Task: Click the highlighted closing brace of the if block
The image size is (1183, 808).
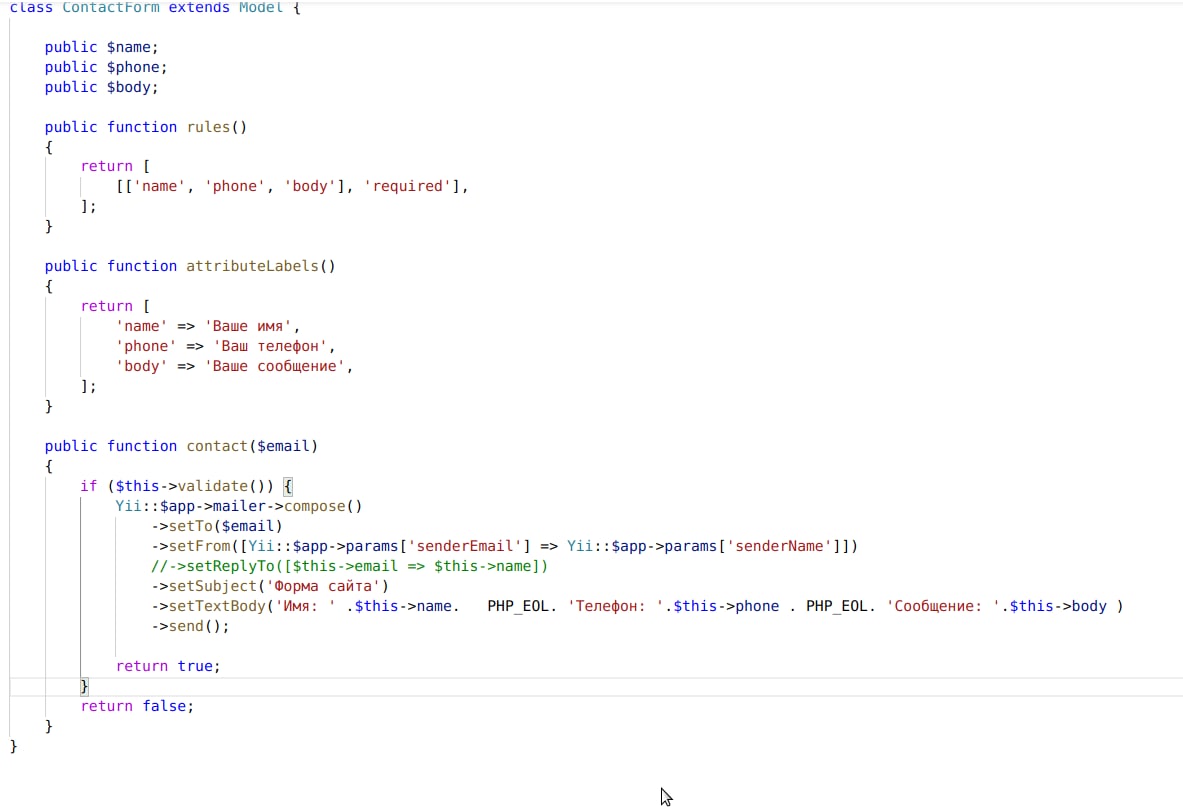Action: pyautogui.click(x=84, y=686)
